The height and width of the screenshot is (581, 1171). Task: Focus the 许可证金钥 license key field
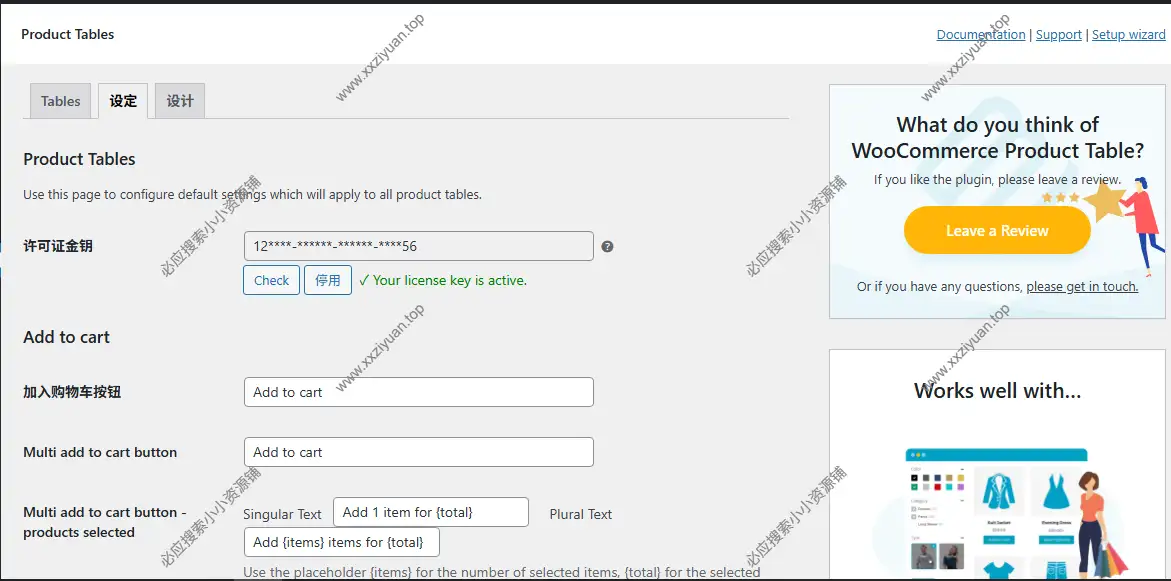point(418,246)
